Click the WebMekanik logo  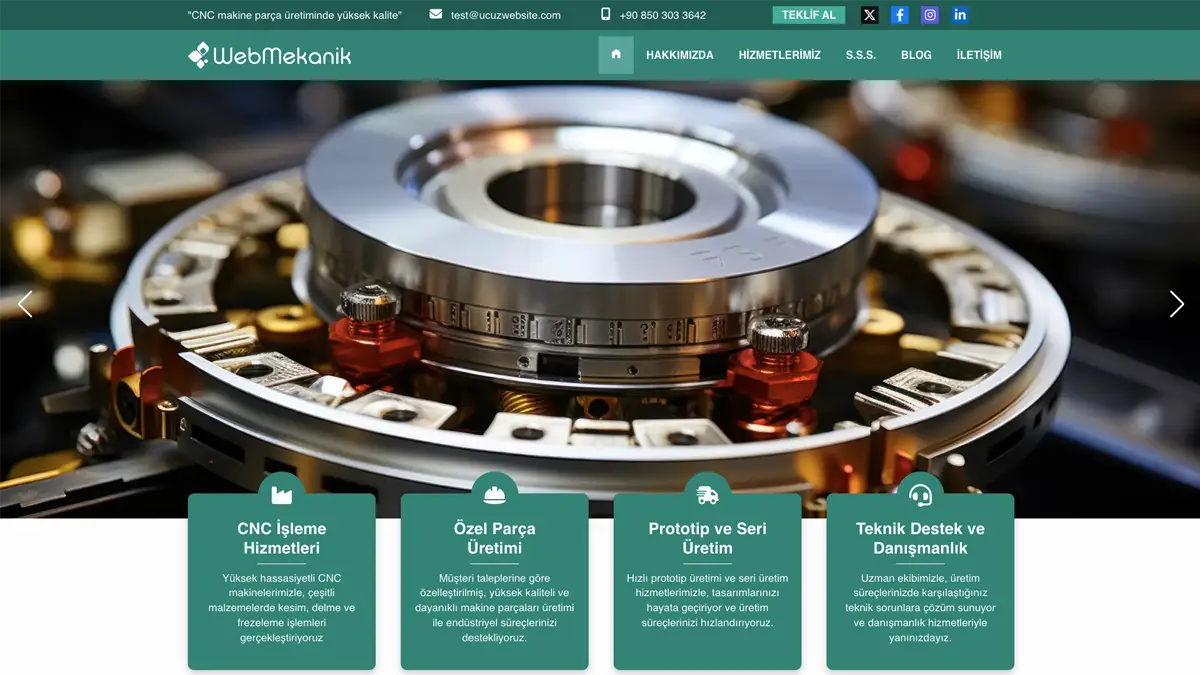tap(270, 55)
